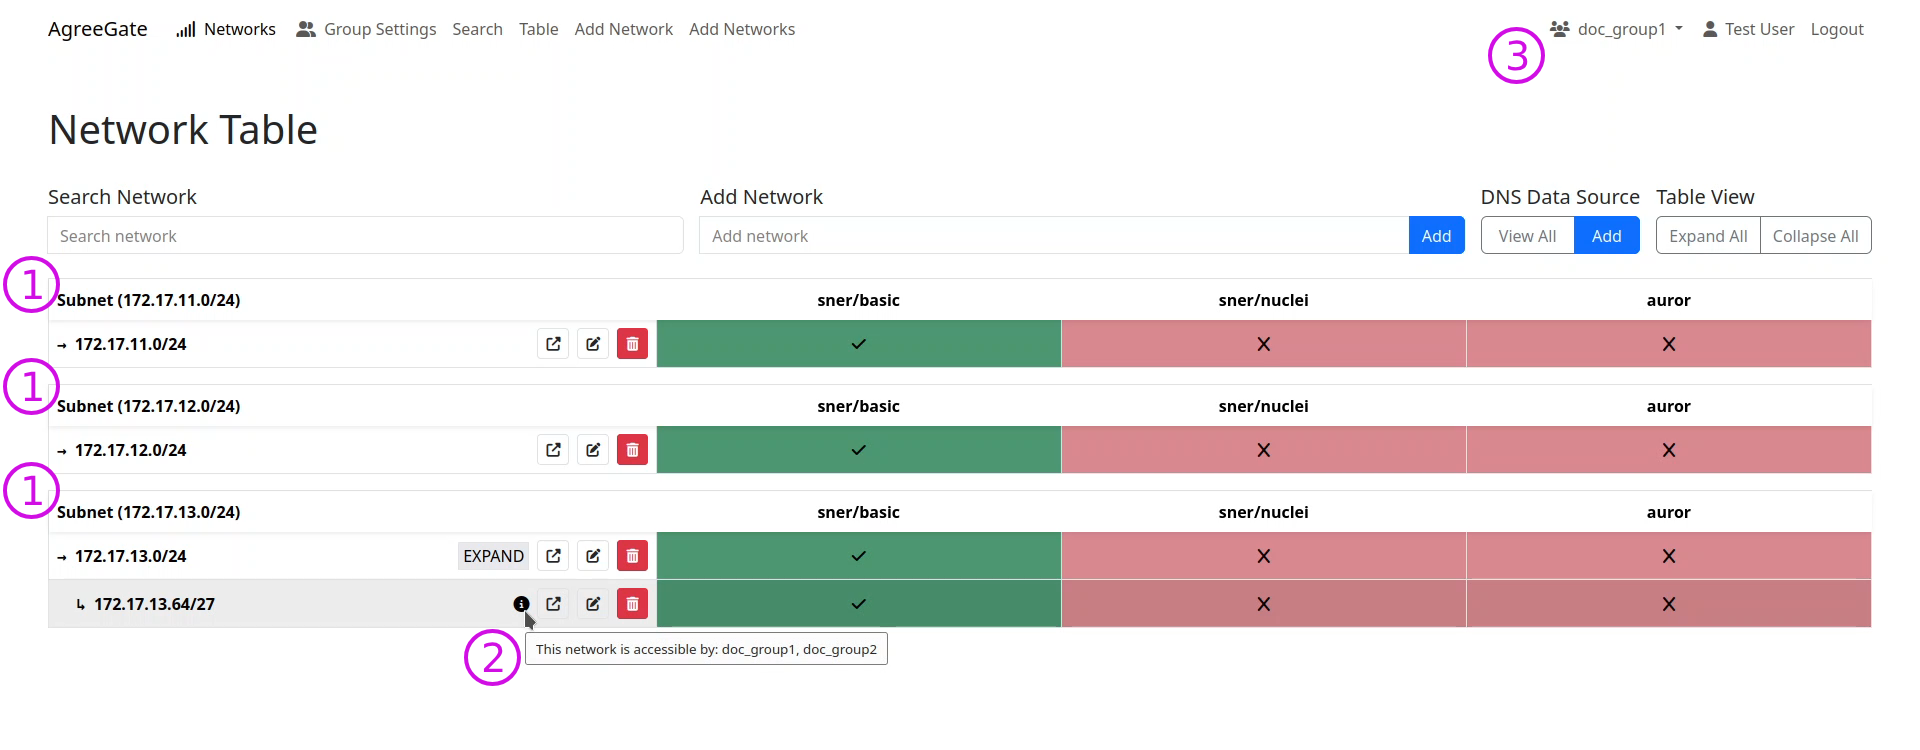The image size is (1920, 750).
Task: Go to Add Networks page
Action: pos(742,30)
